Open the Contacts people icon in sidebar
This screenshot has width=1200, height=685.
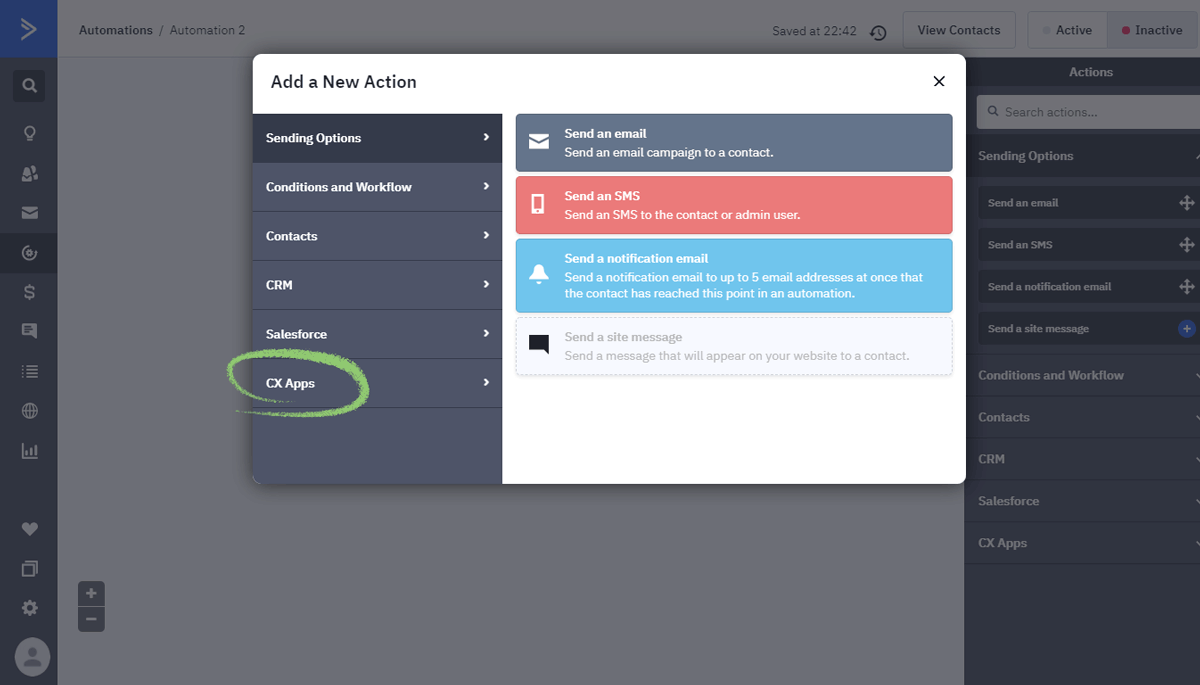click(x=30, y=173)
